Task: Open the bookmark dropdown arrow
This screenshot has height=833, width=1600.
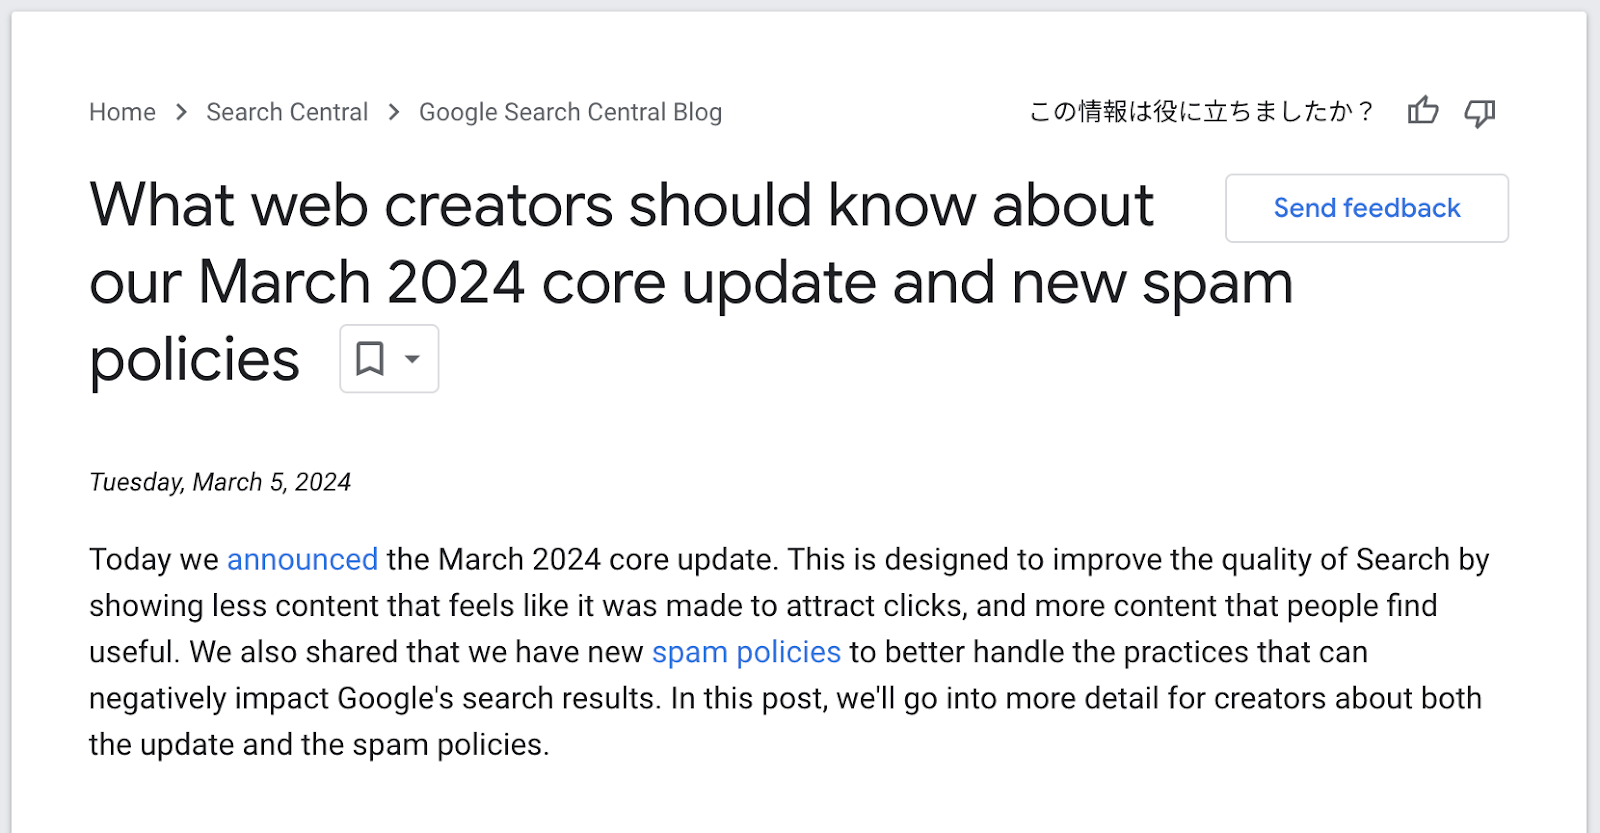Action: click(412, 358)
